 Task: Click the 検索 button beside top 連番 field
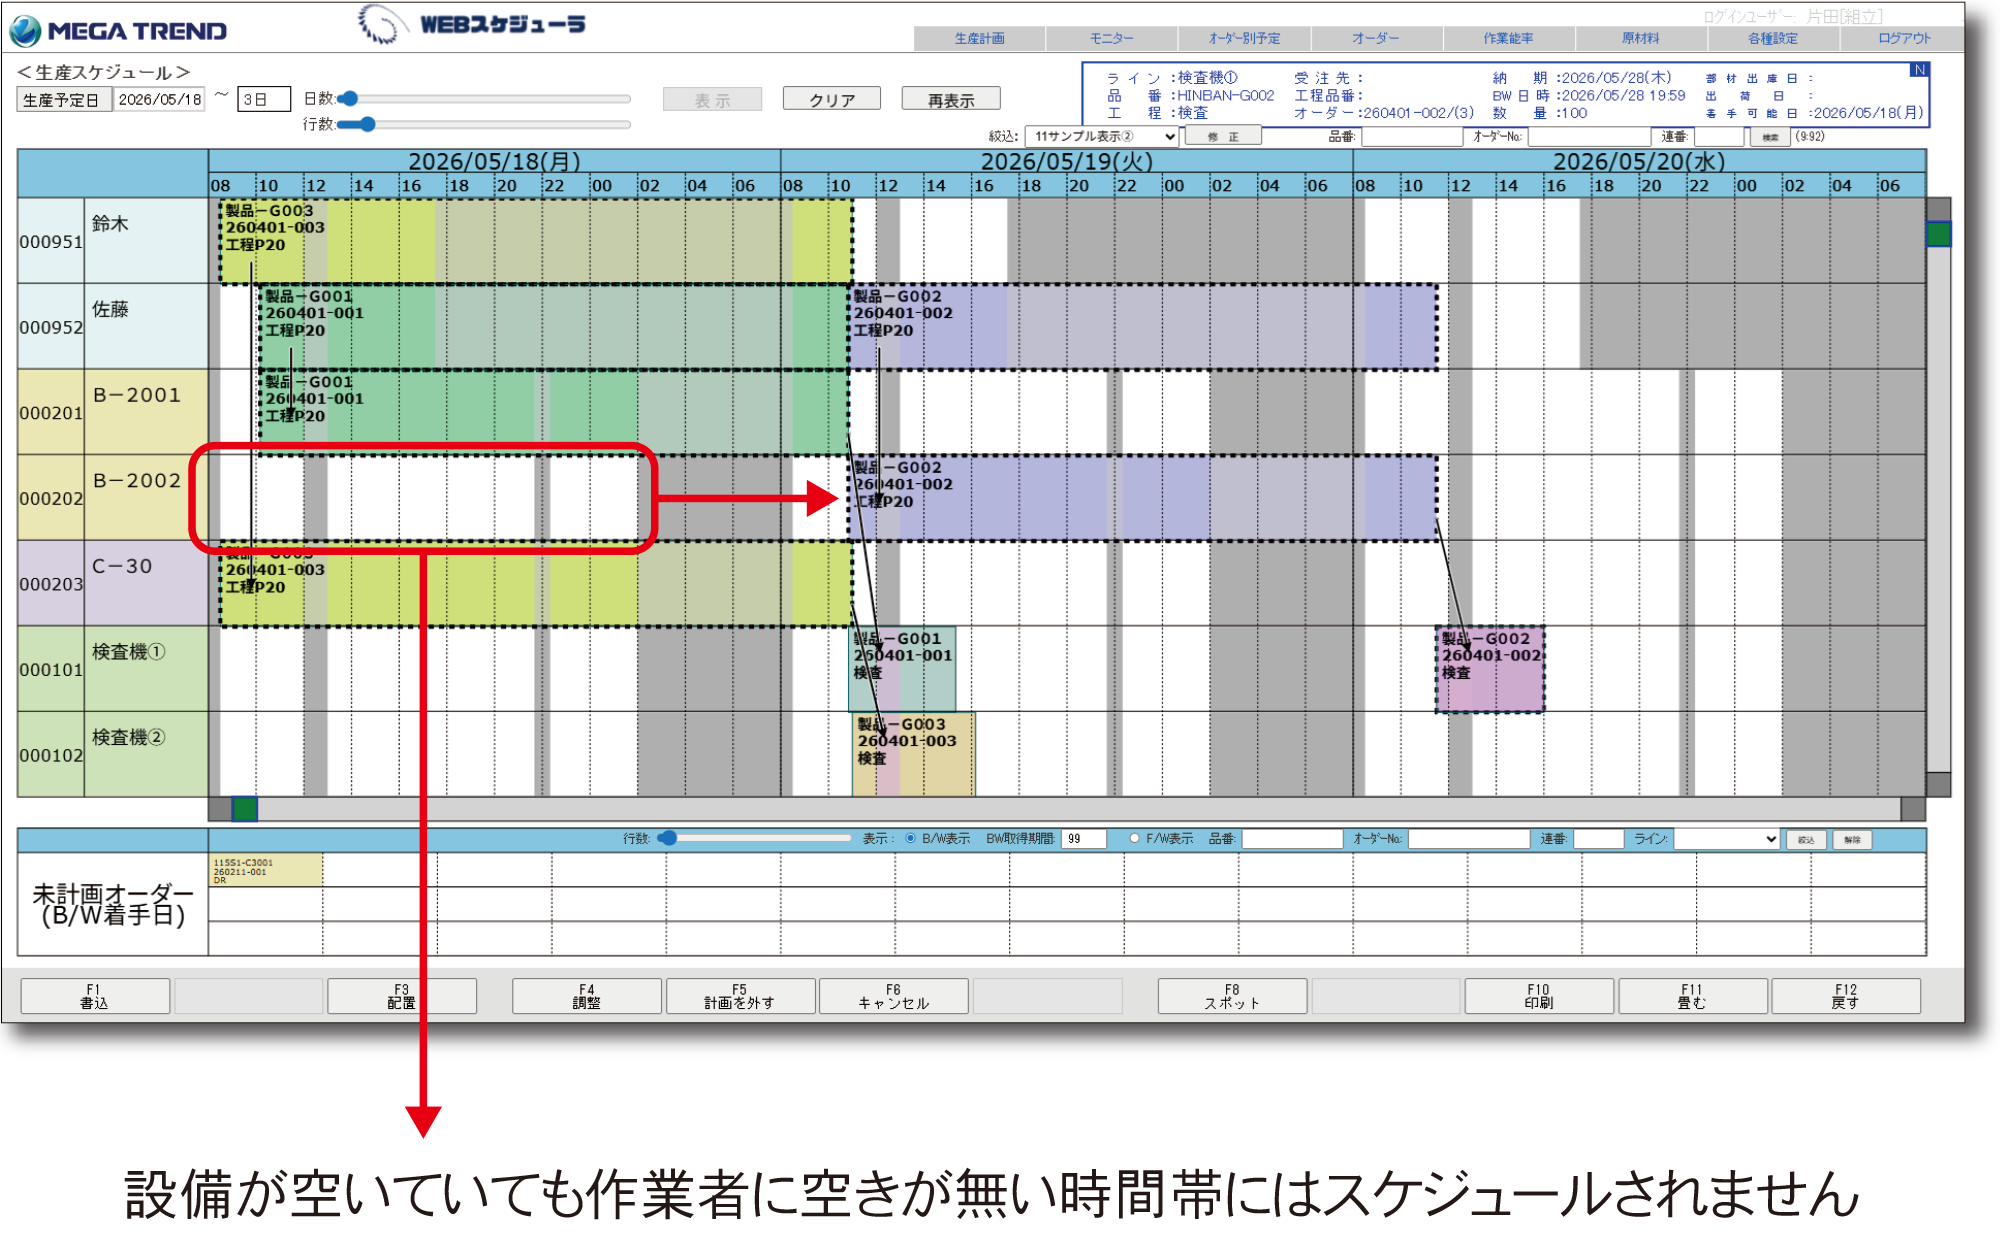click(x=1770, y=137)
